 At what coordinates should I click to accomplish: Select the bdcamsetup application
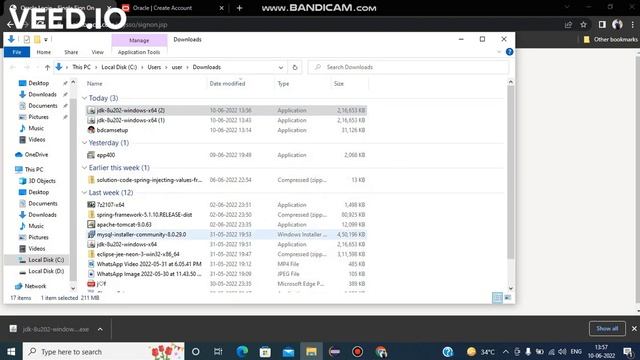[x=227, y=130]
